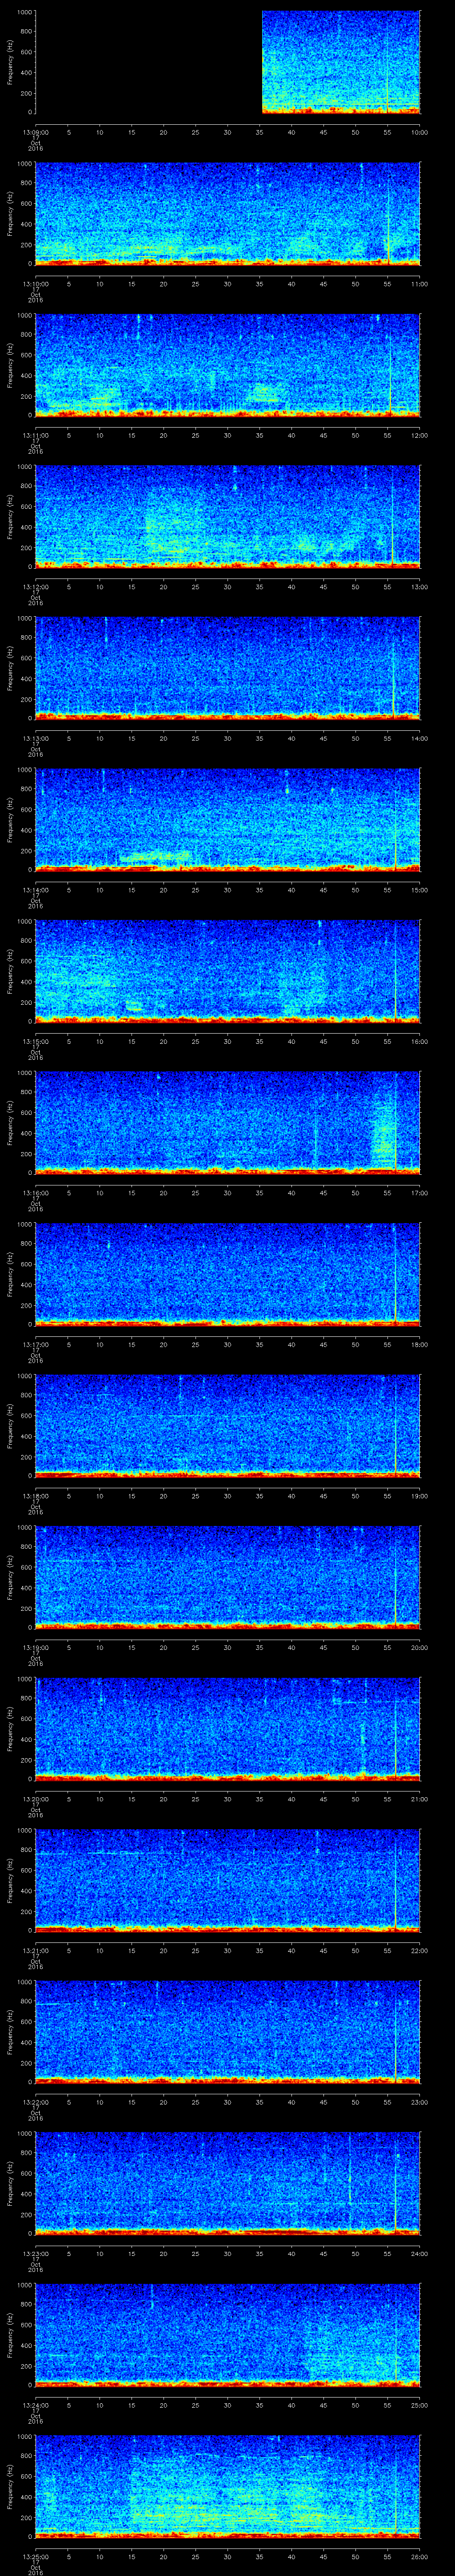Click the 25:00 end label of 13:24:00 panel
455x2576 pixels.
pyautogui.click(x=419, y=2405)
